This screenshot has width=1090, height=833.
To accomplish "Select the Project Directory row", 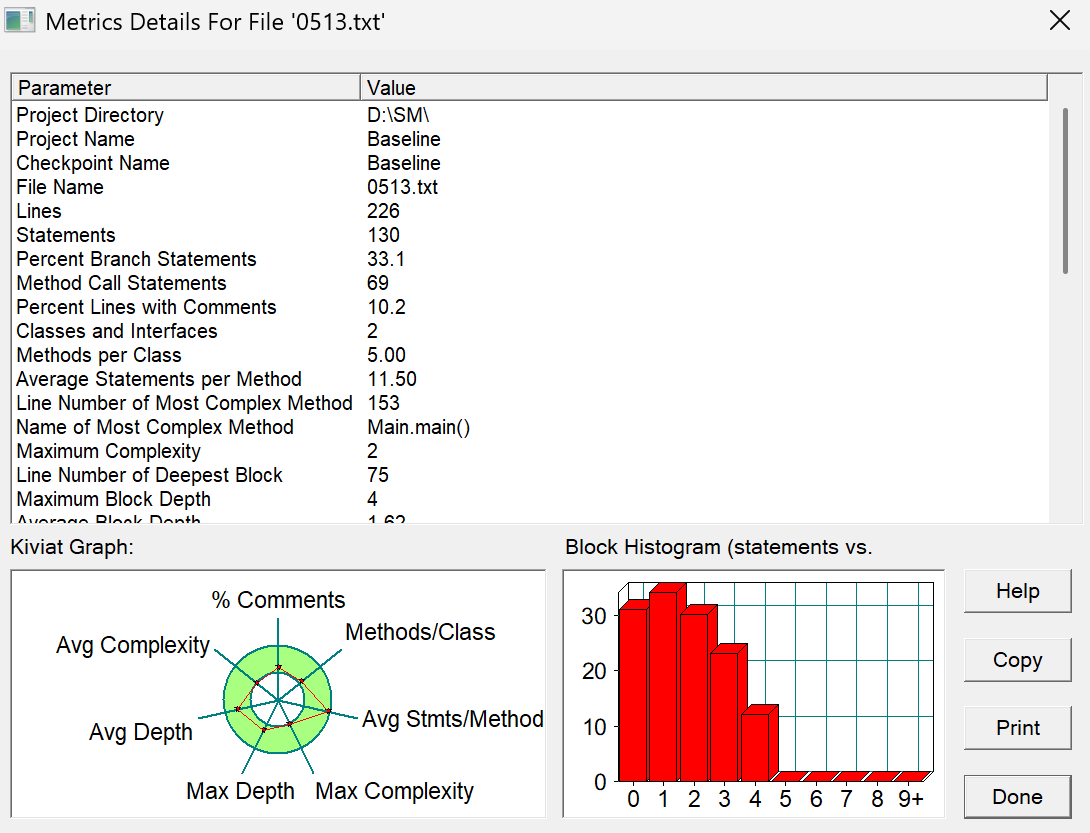I will pos(530,115).
